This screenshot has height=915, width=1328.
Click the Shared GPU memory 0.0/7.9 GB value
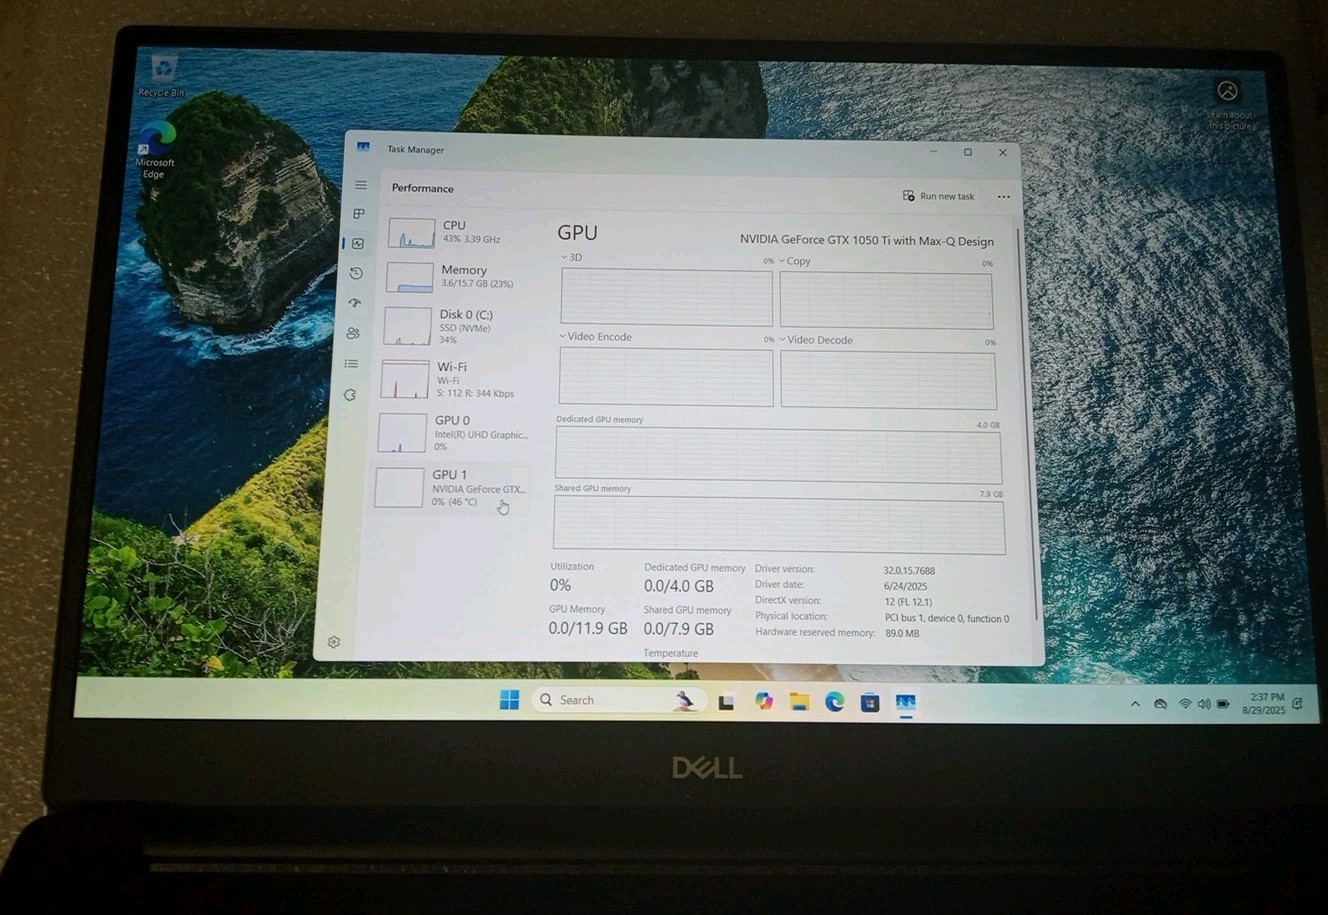point(679,629)
